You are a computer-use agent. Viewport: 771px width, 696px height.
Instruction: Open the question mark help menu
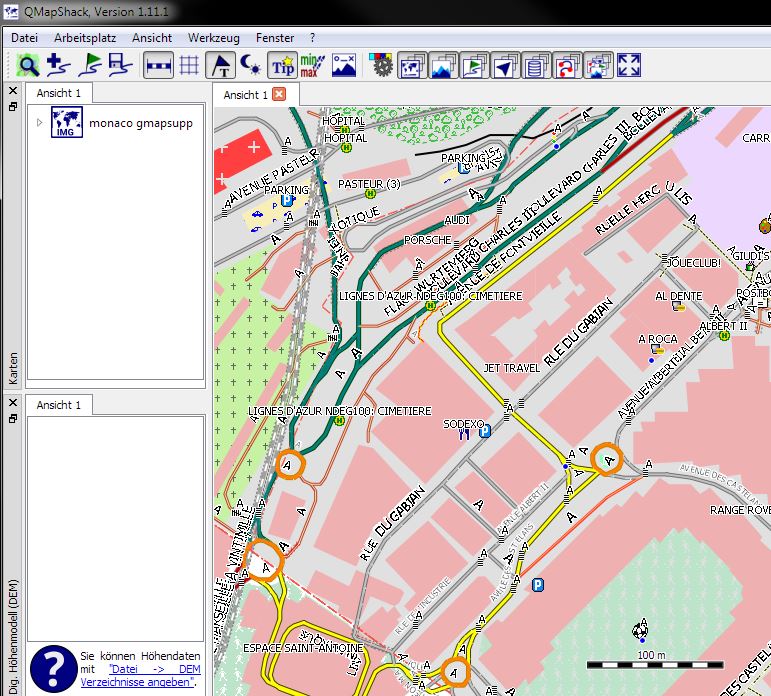(312, 38)
